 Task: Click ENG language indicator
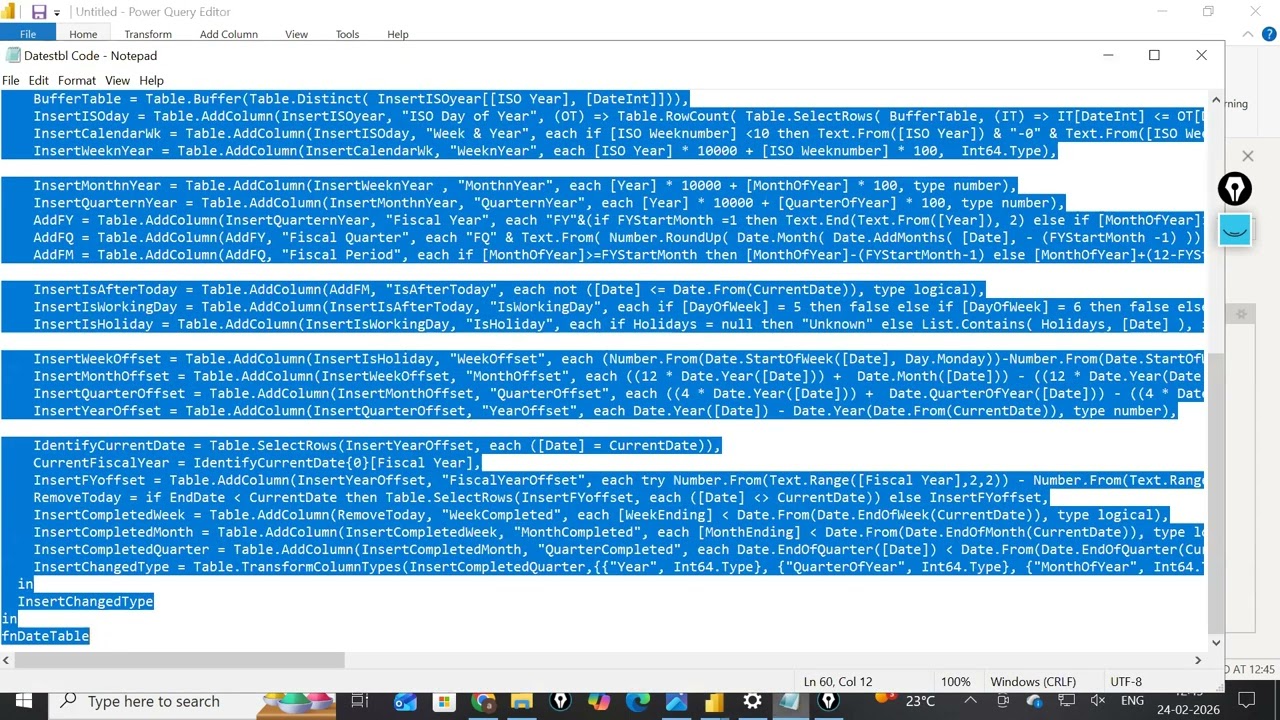coord(1132,701)
